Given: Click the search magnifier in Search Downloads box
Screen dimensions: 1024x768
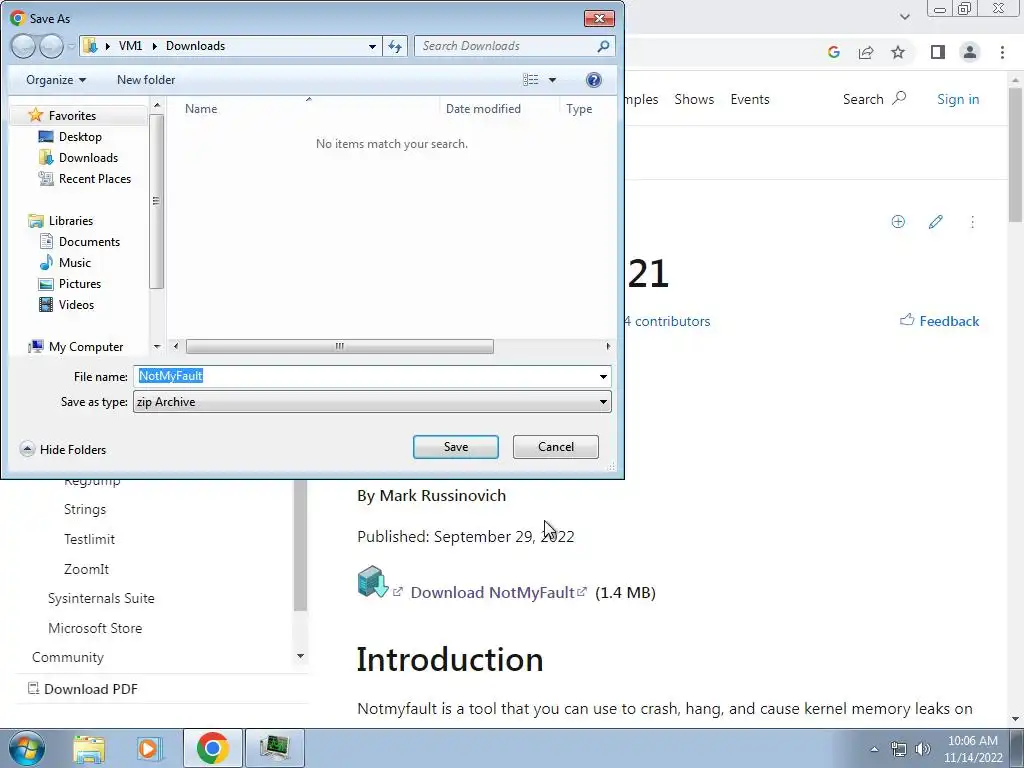Looking at the screenshot, I should [603, 46].
